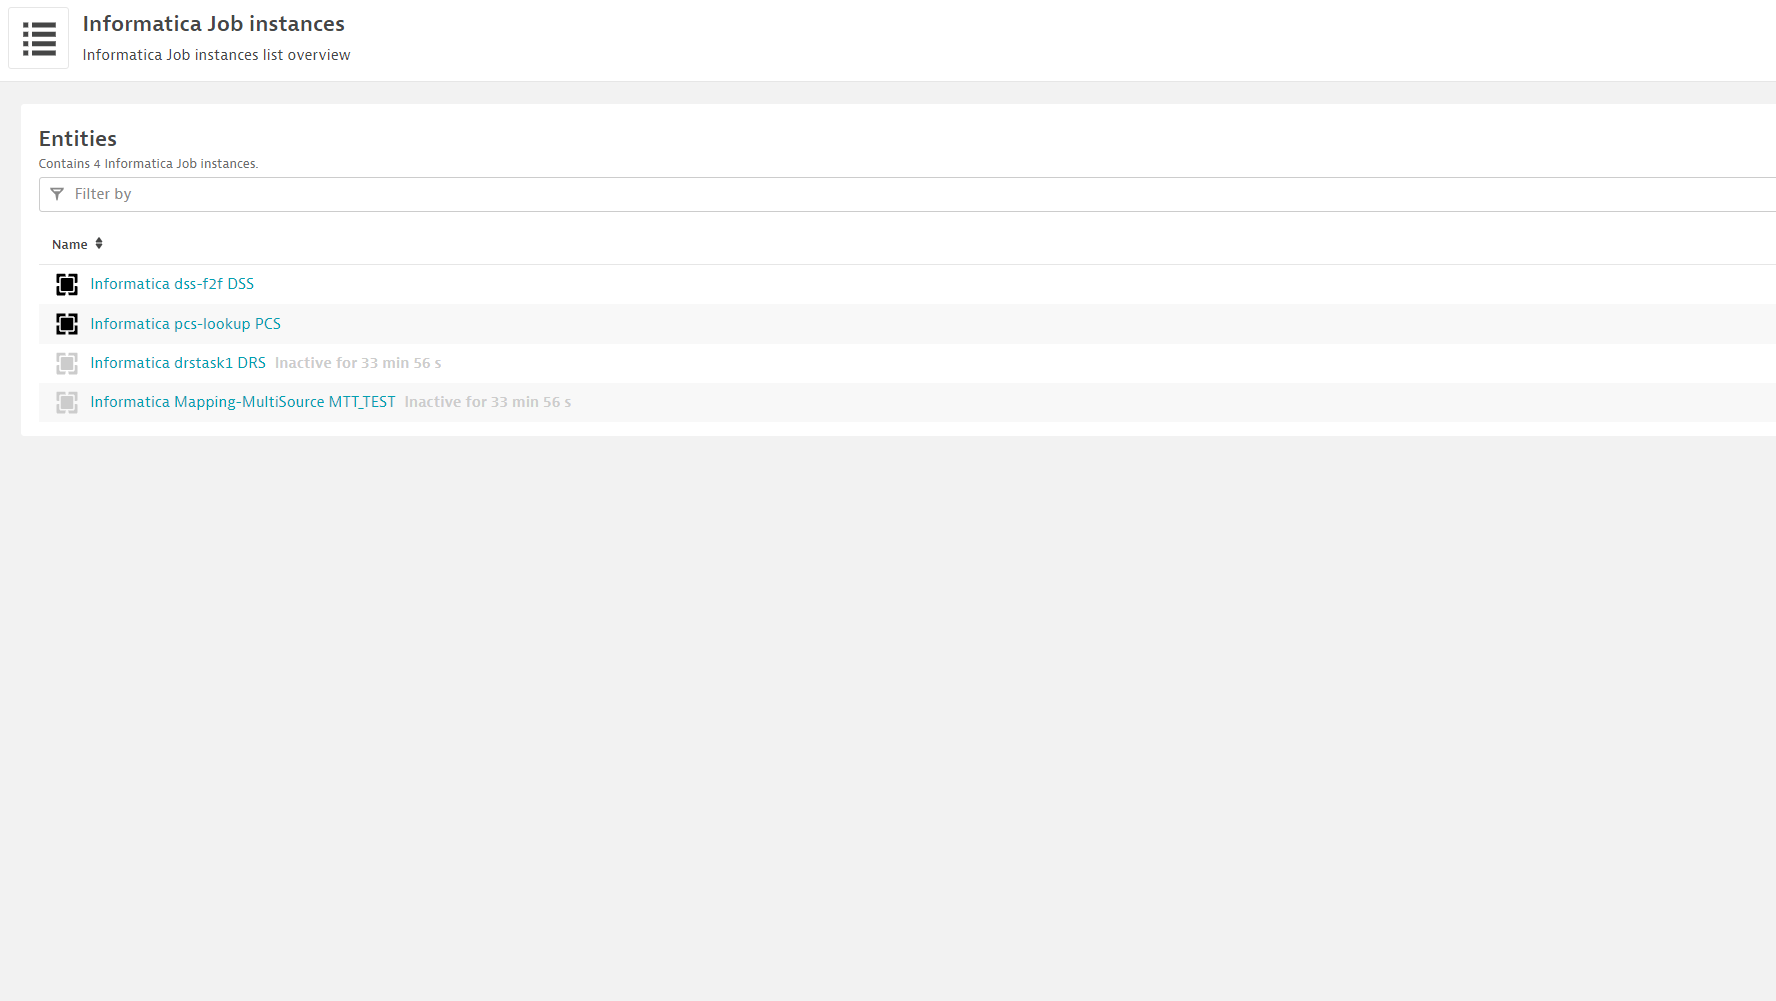Click the 'list overview' subtitle text
Image resolution: width=1776 pixels, height=1001 pixels.
(216, 55)
